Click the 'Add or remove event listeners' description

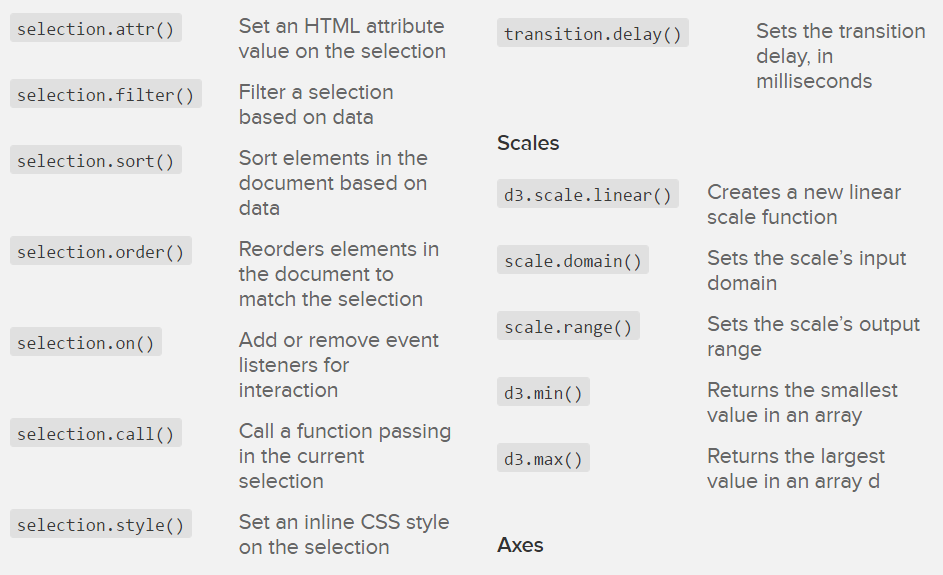[338, 365]
